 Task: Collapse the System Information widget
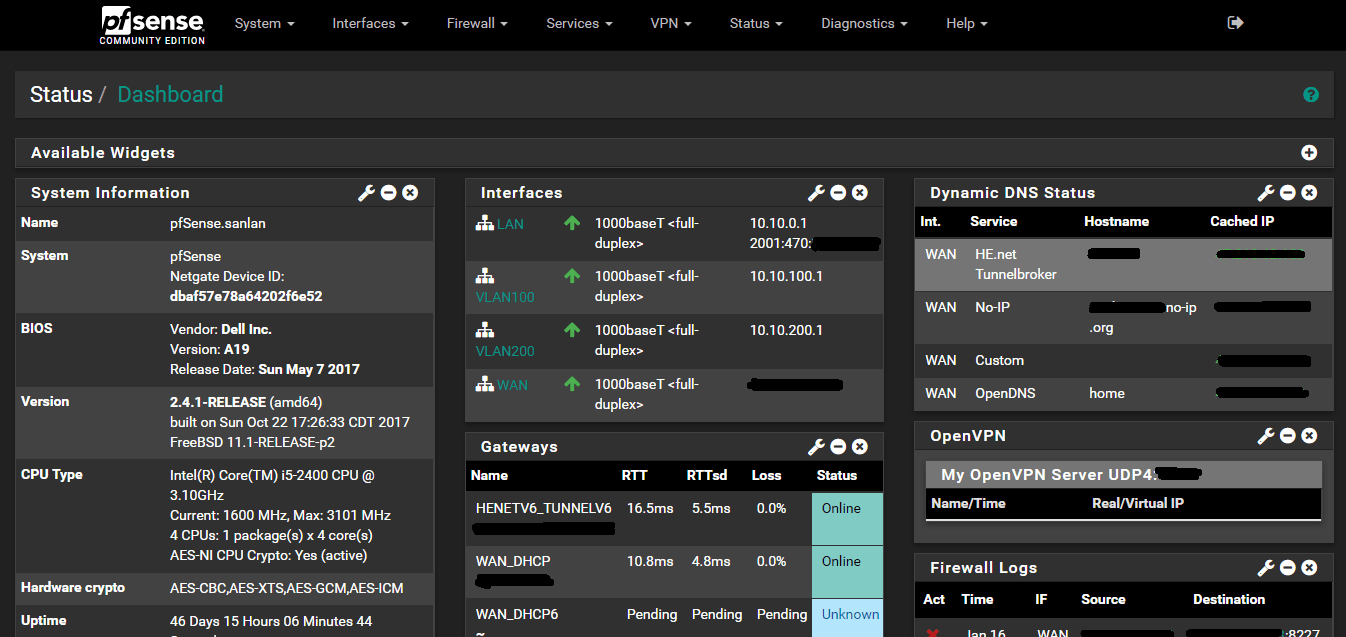click(x=388, y=193)
